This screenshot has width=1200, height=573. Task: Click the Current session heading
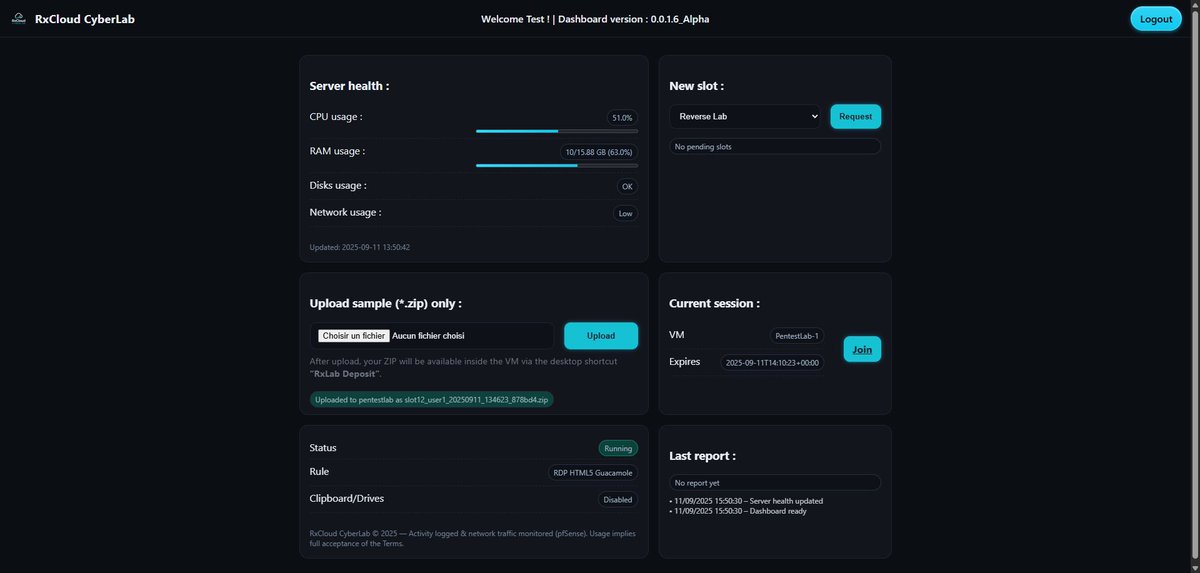click(715, 303)
